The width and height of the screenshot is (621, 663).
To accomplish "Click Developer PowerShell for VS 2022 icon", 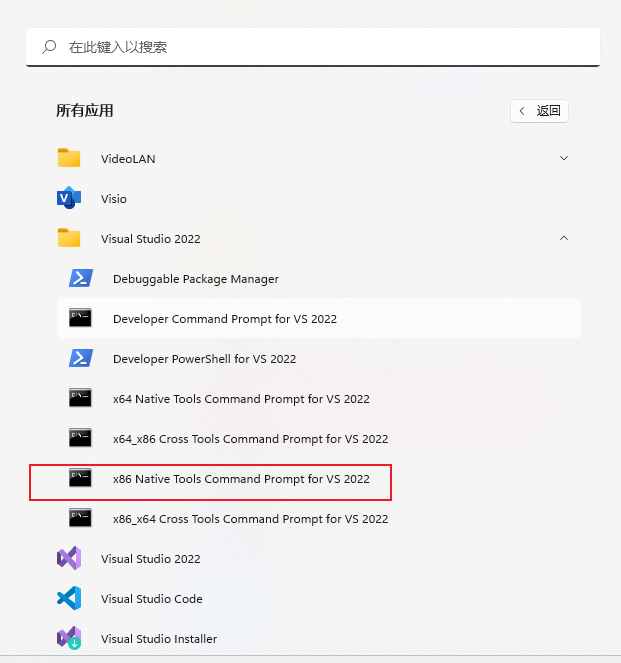I will pyautogui.click(x=81, y=358).
